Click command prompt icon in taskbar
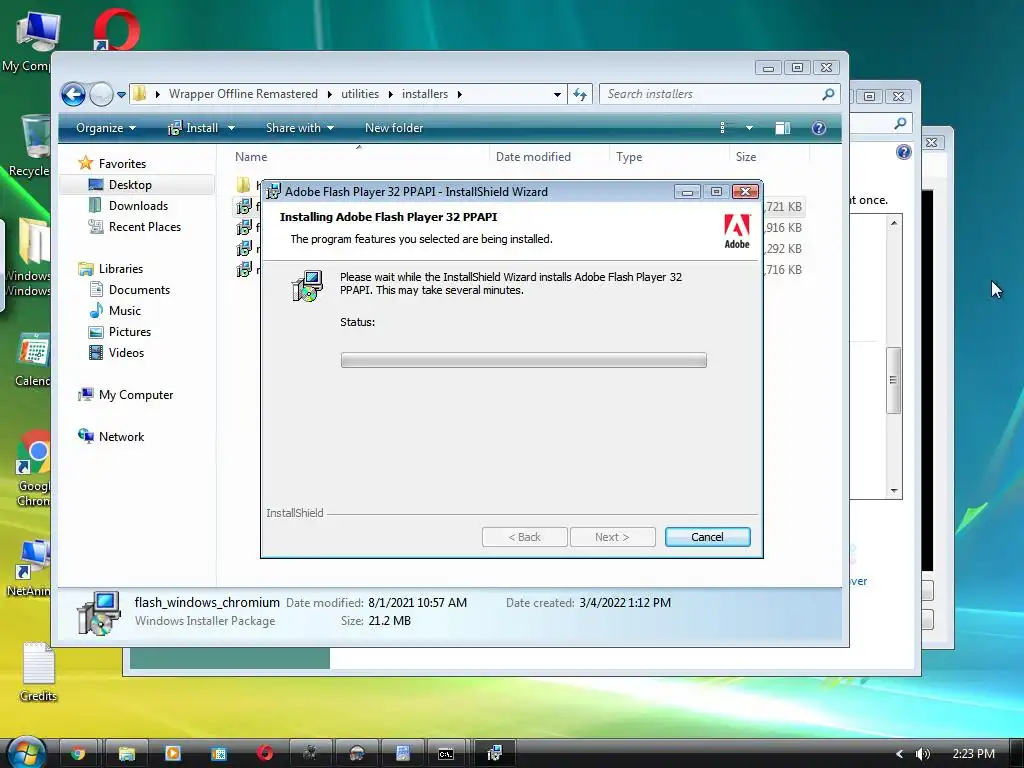1024x768 pixels. pyautogui.click(x=446, y=754)
